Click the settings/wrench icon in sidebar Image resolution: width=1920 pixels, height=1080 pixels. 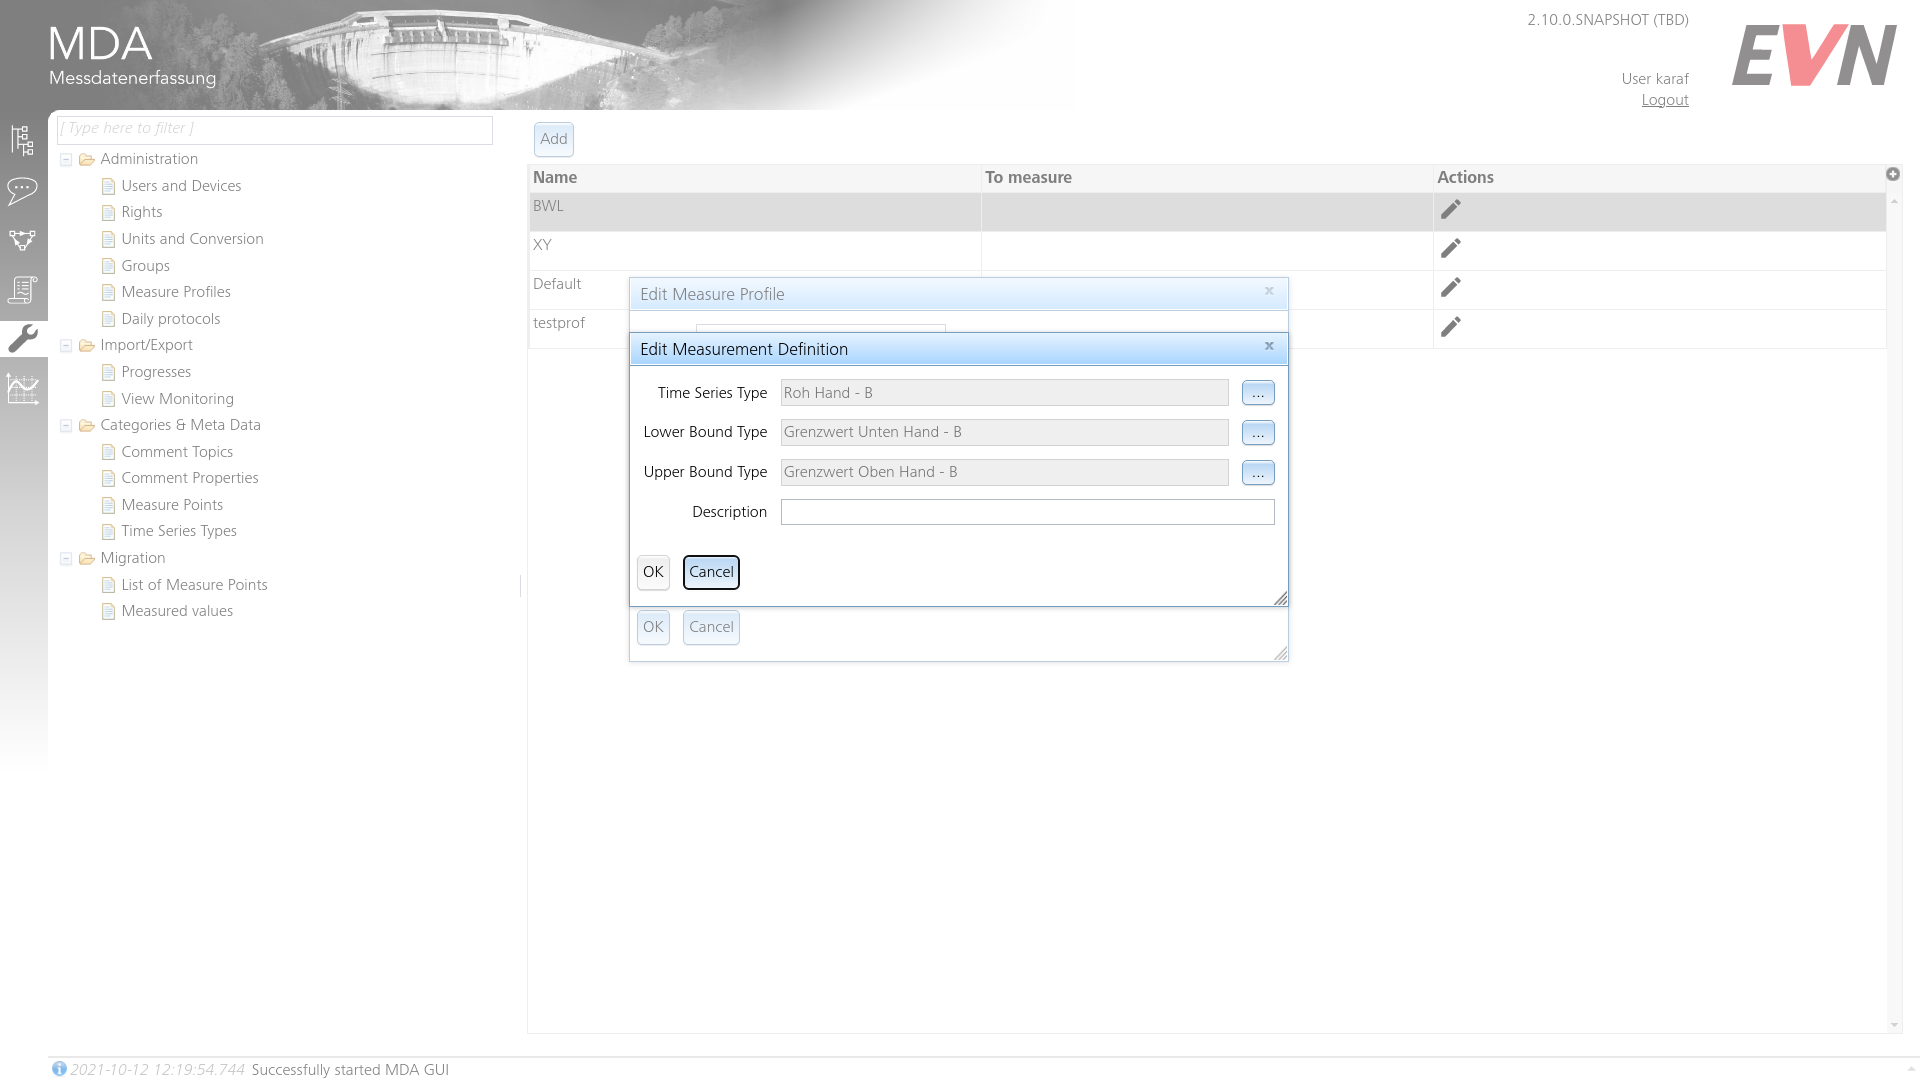pos(22,338)
